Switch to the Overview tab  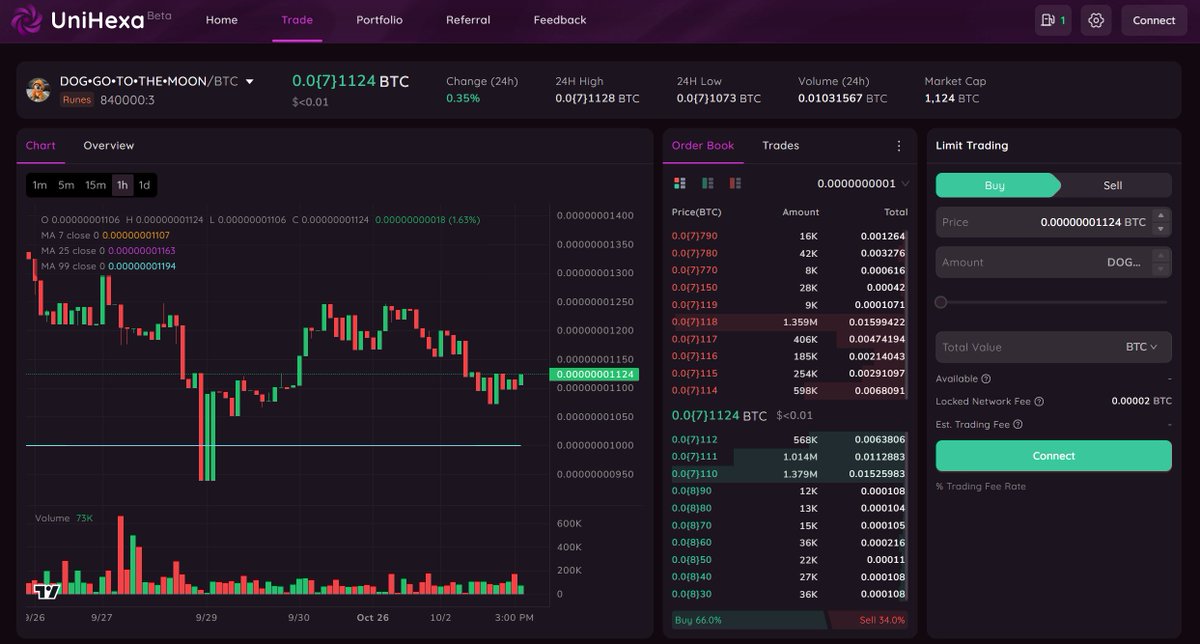tap(109, 146)
